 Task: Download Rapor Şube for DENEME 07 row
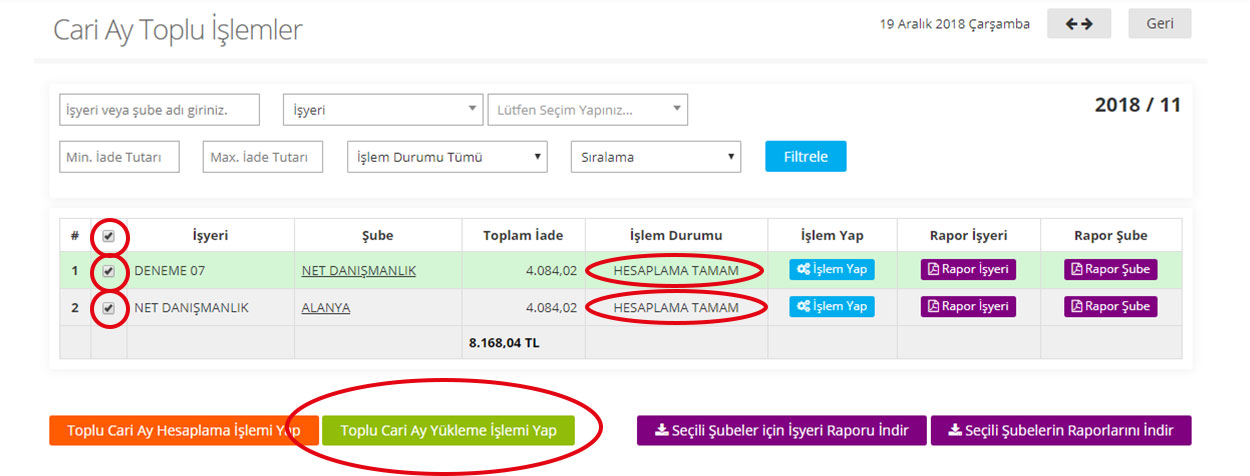pyautogui.click(x=1111, y=269)
